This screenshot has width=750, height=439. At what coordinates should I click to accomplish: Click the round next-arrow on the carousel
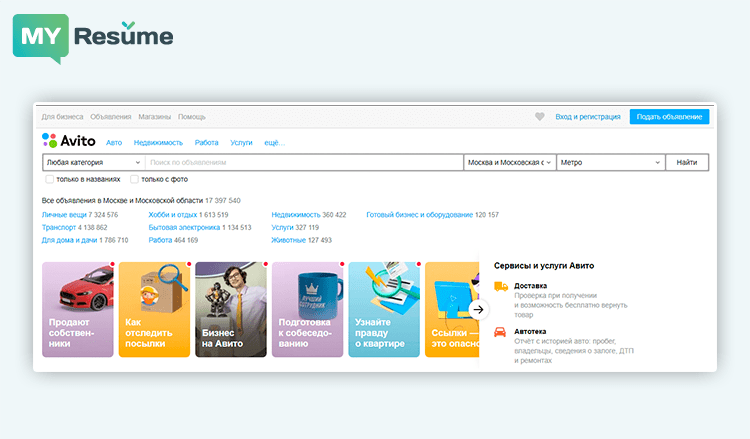(x=478, y=309)
